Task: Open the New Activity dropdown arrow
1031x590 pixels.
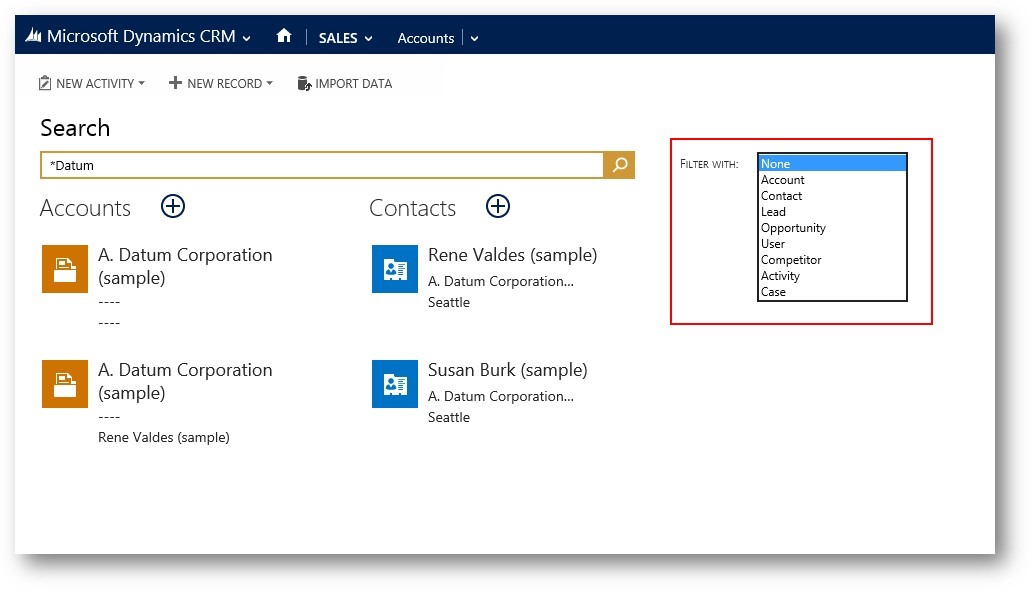Action: [x=141, y=84]
